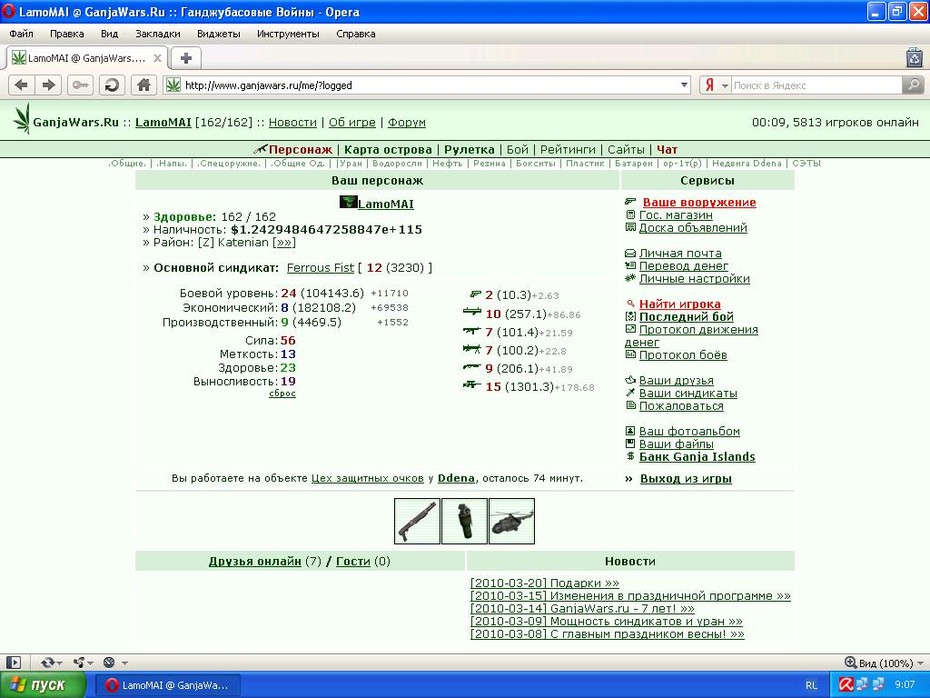This screenshot has height=698, width=930.
Task: Click the browser Back arrow button
Action: 21,85
